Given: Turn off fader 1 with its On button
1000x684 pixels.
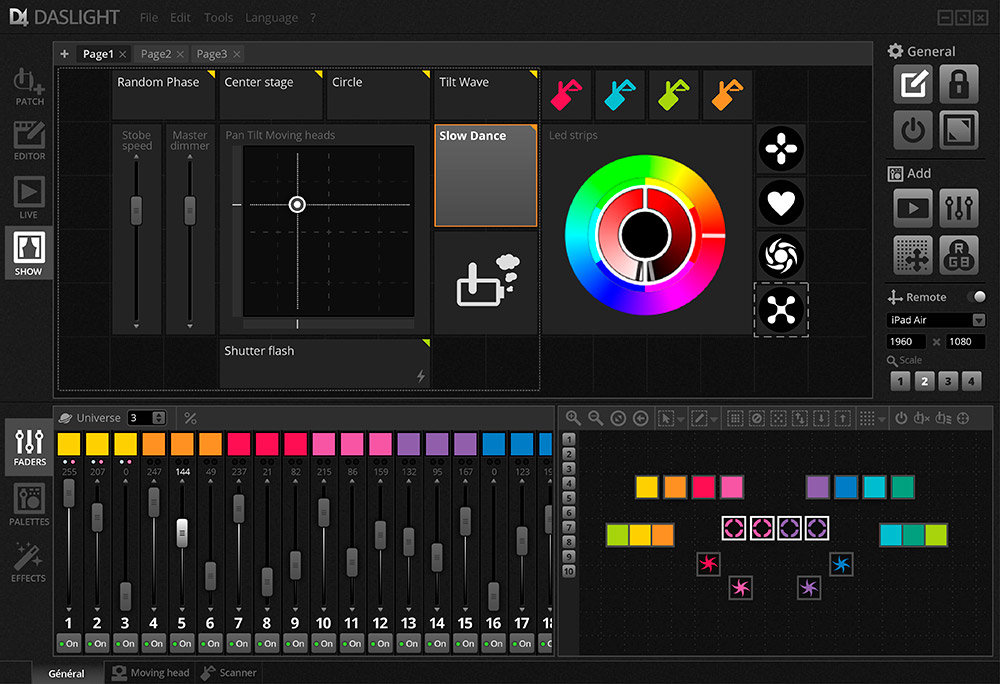Looking at the screenshot, I should tap(67, 645).
